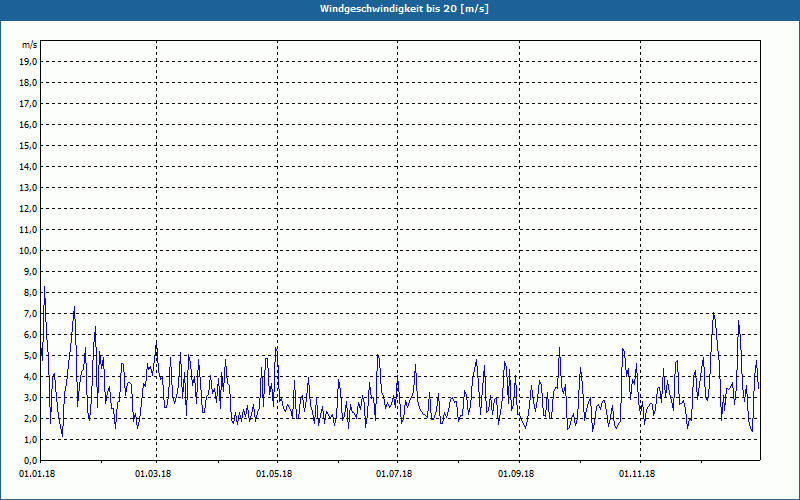Click the 7,0 y-axis label
Screen dimensions: 800x500
pos(30,313)
